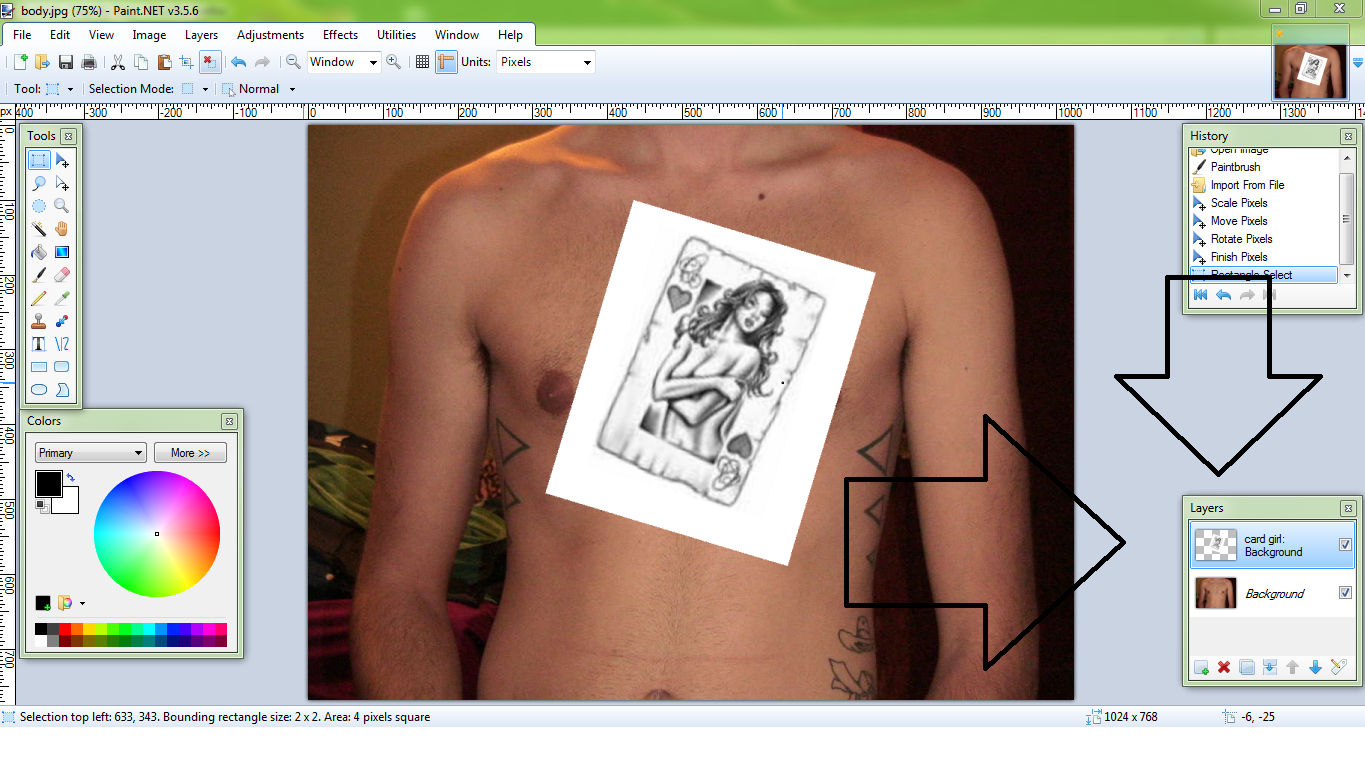Image resolution: width=1365 pixels, height=768 pixels.
Task: Click the New file toolbar icon
Action: (x=20, y=62)
